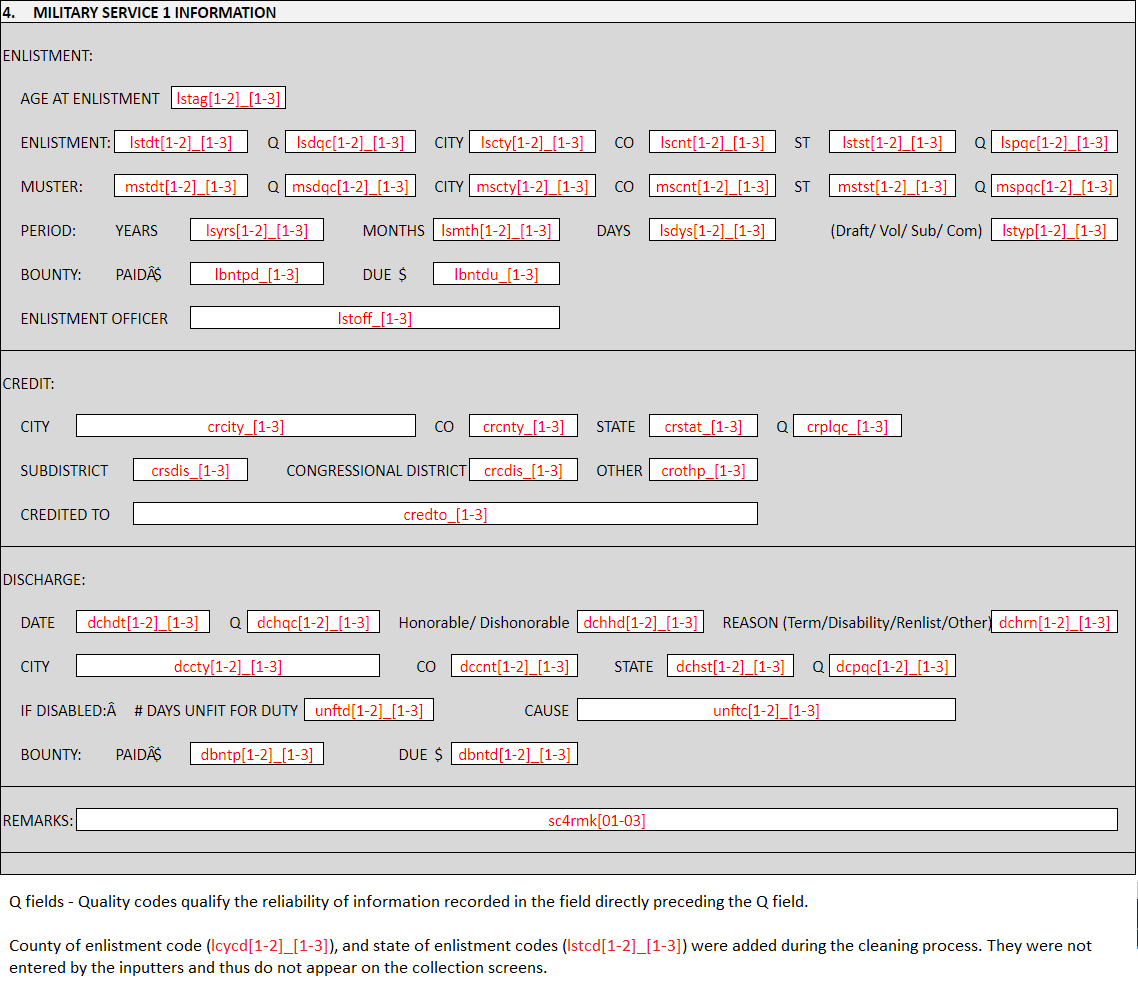The width and height of the screenshot is (1138, 1000).
Task: Click the Muster row state field mstst
Action: 892,186
